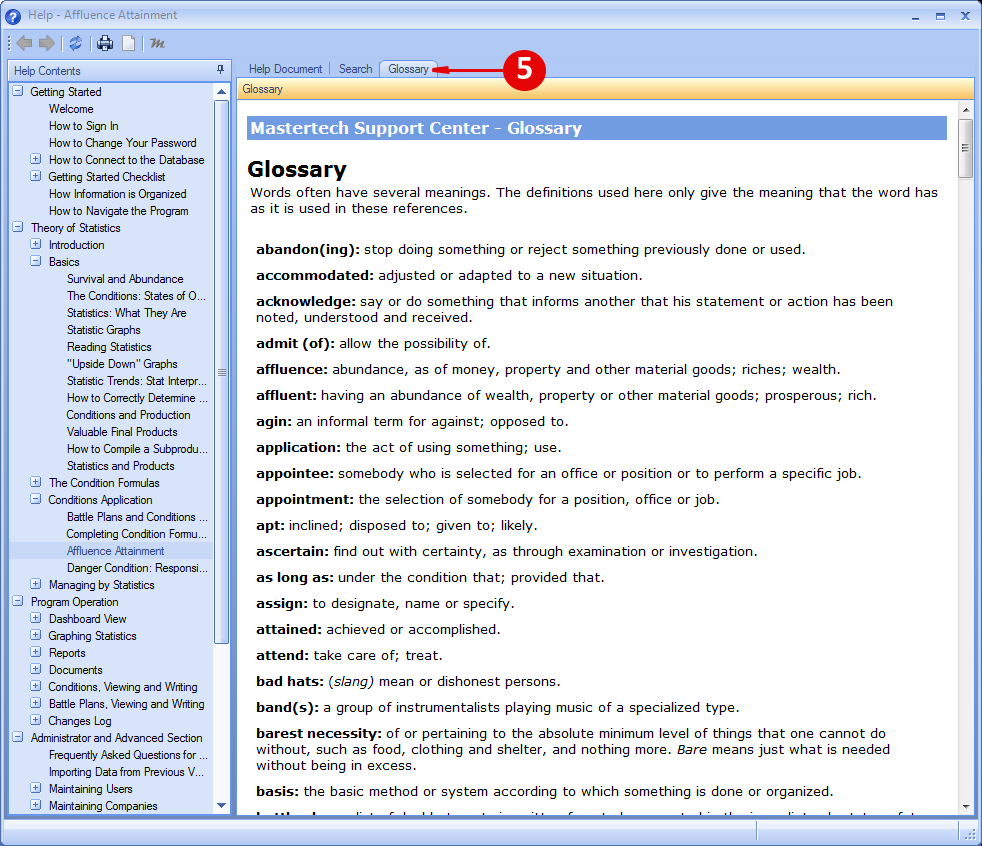Expand The Condition Formulas node
Screen dimensions: 982x846
36,482
